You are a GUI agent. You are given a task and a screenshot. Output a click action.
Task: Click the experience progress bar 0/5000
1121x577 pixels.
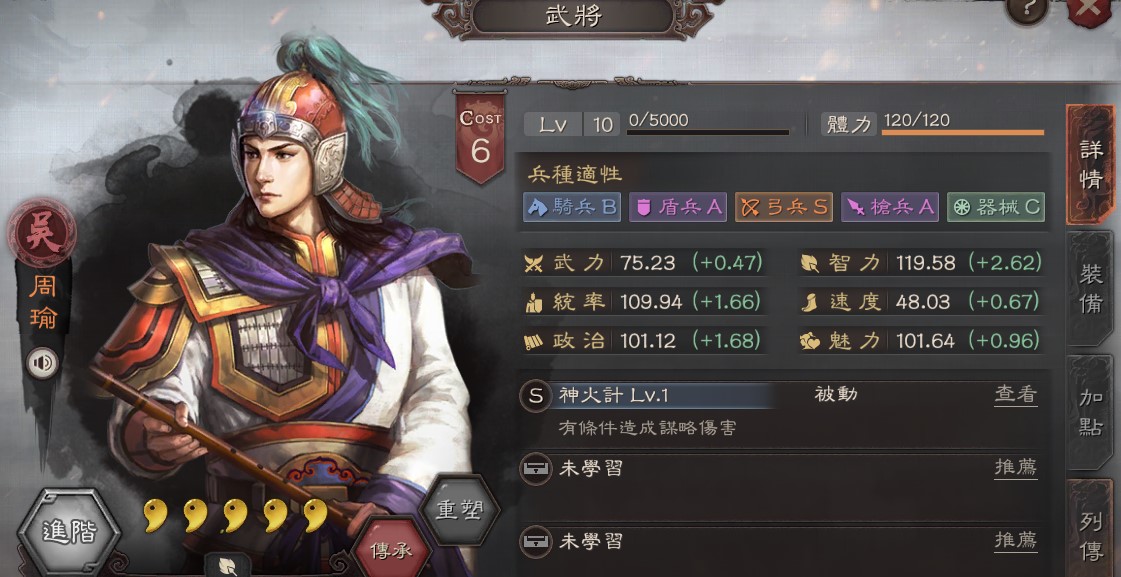pos(708,124)
